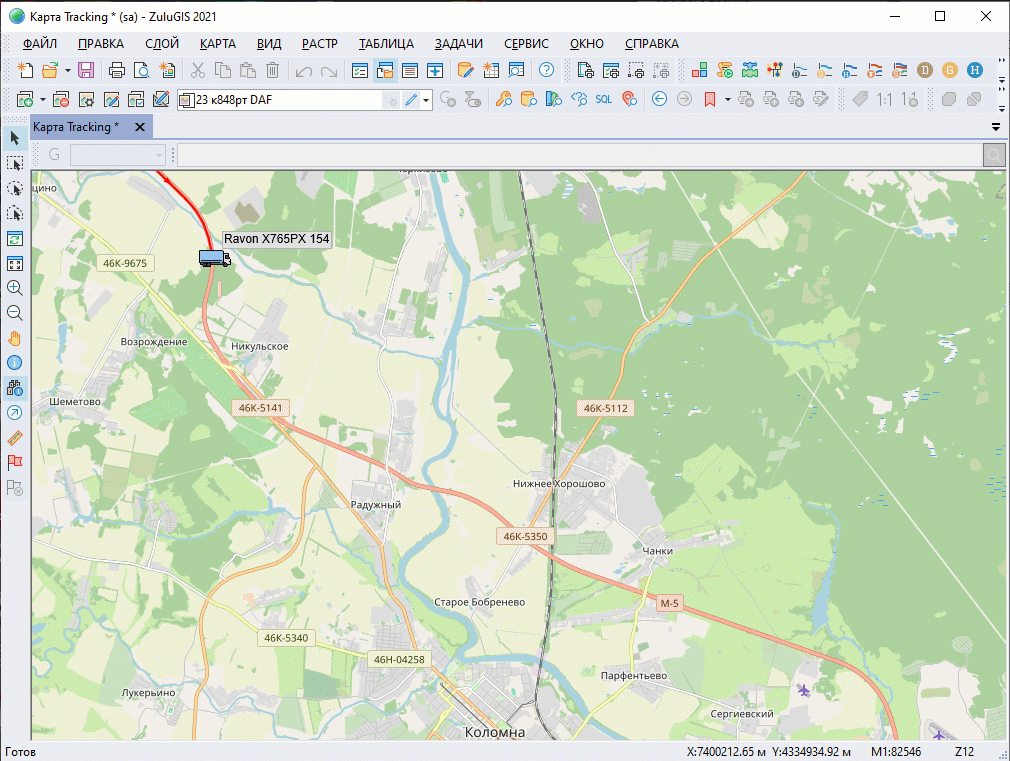Open the SQL query tool
The image size is (1010, 761).
603,99
